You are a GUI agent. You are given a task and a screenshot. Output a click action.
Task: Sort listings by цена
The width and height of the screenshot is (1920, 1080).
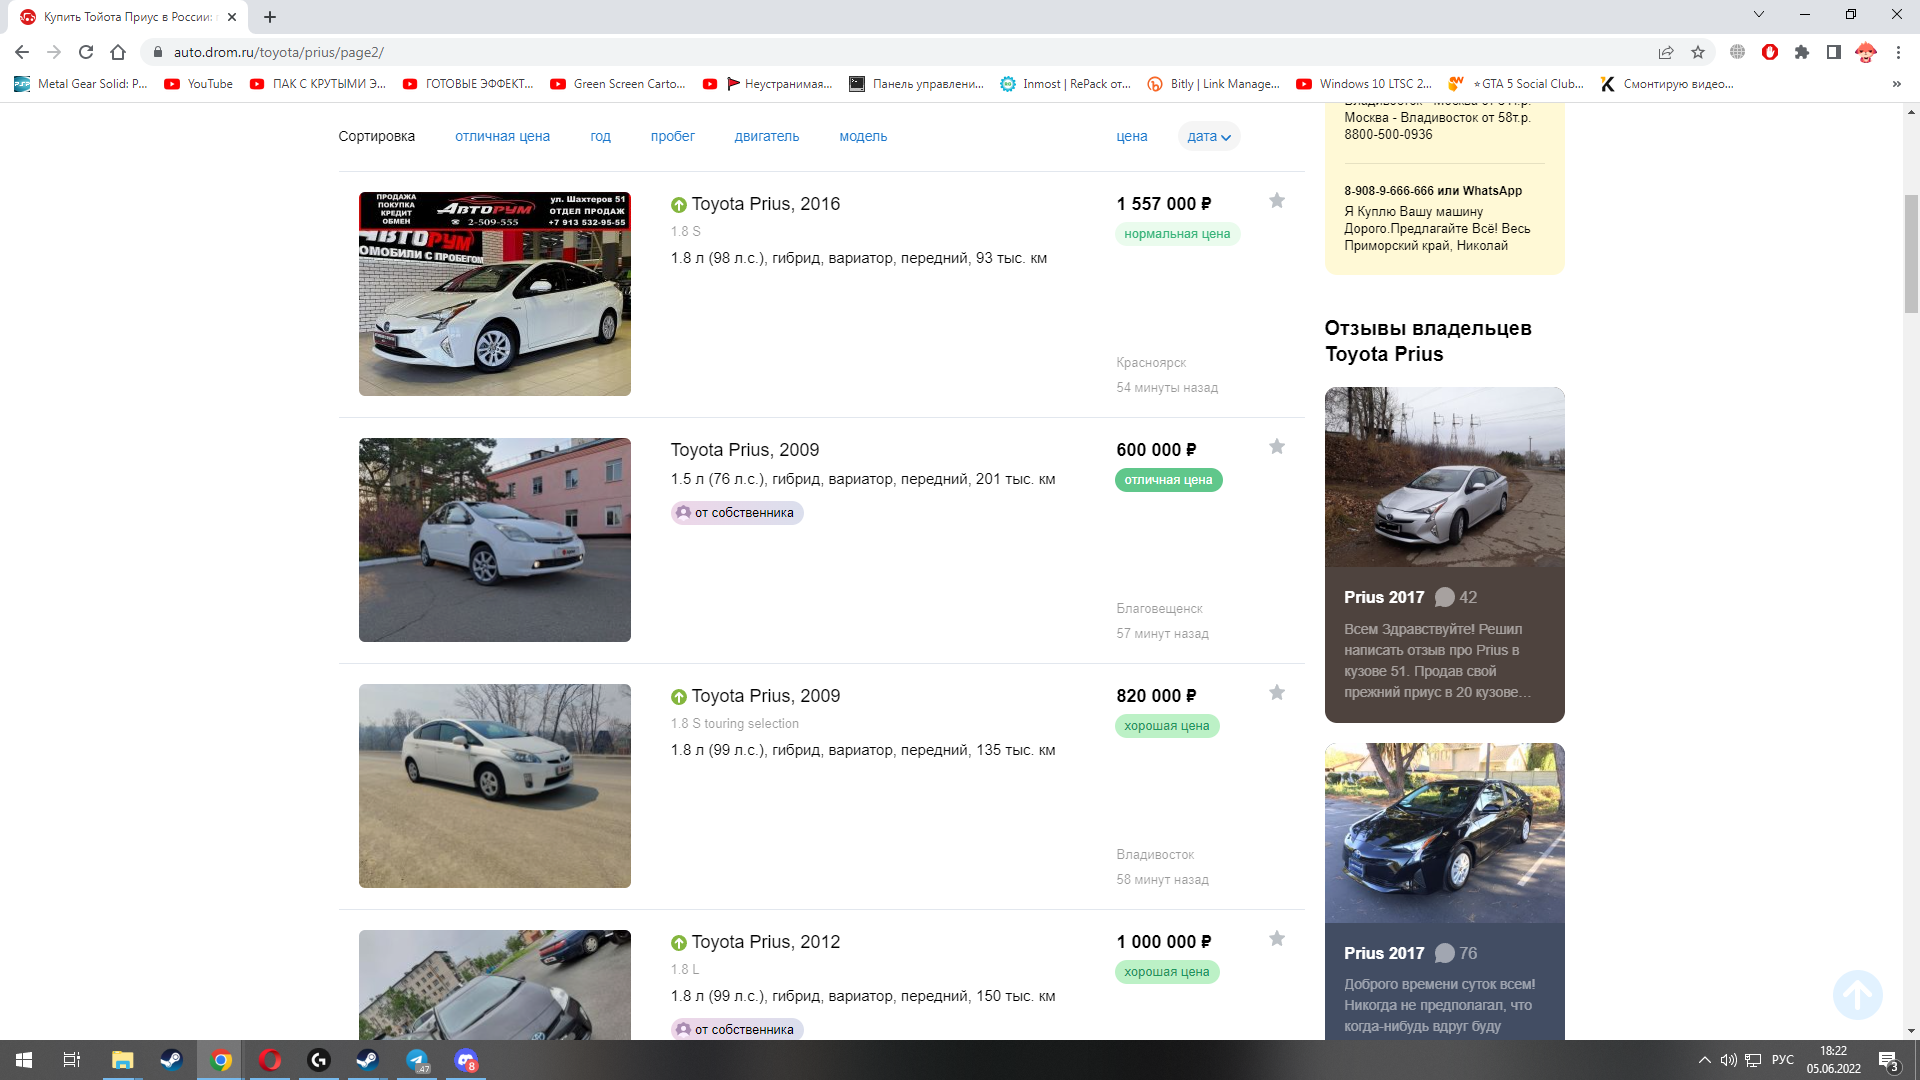click(1132, 137)
